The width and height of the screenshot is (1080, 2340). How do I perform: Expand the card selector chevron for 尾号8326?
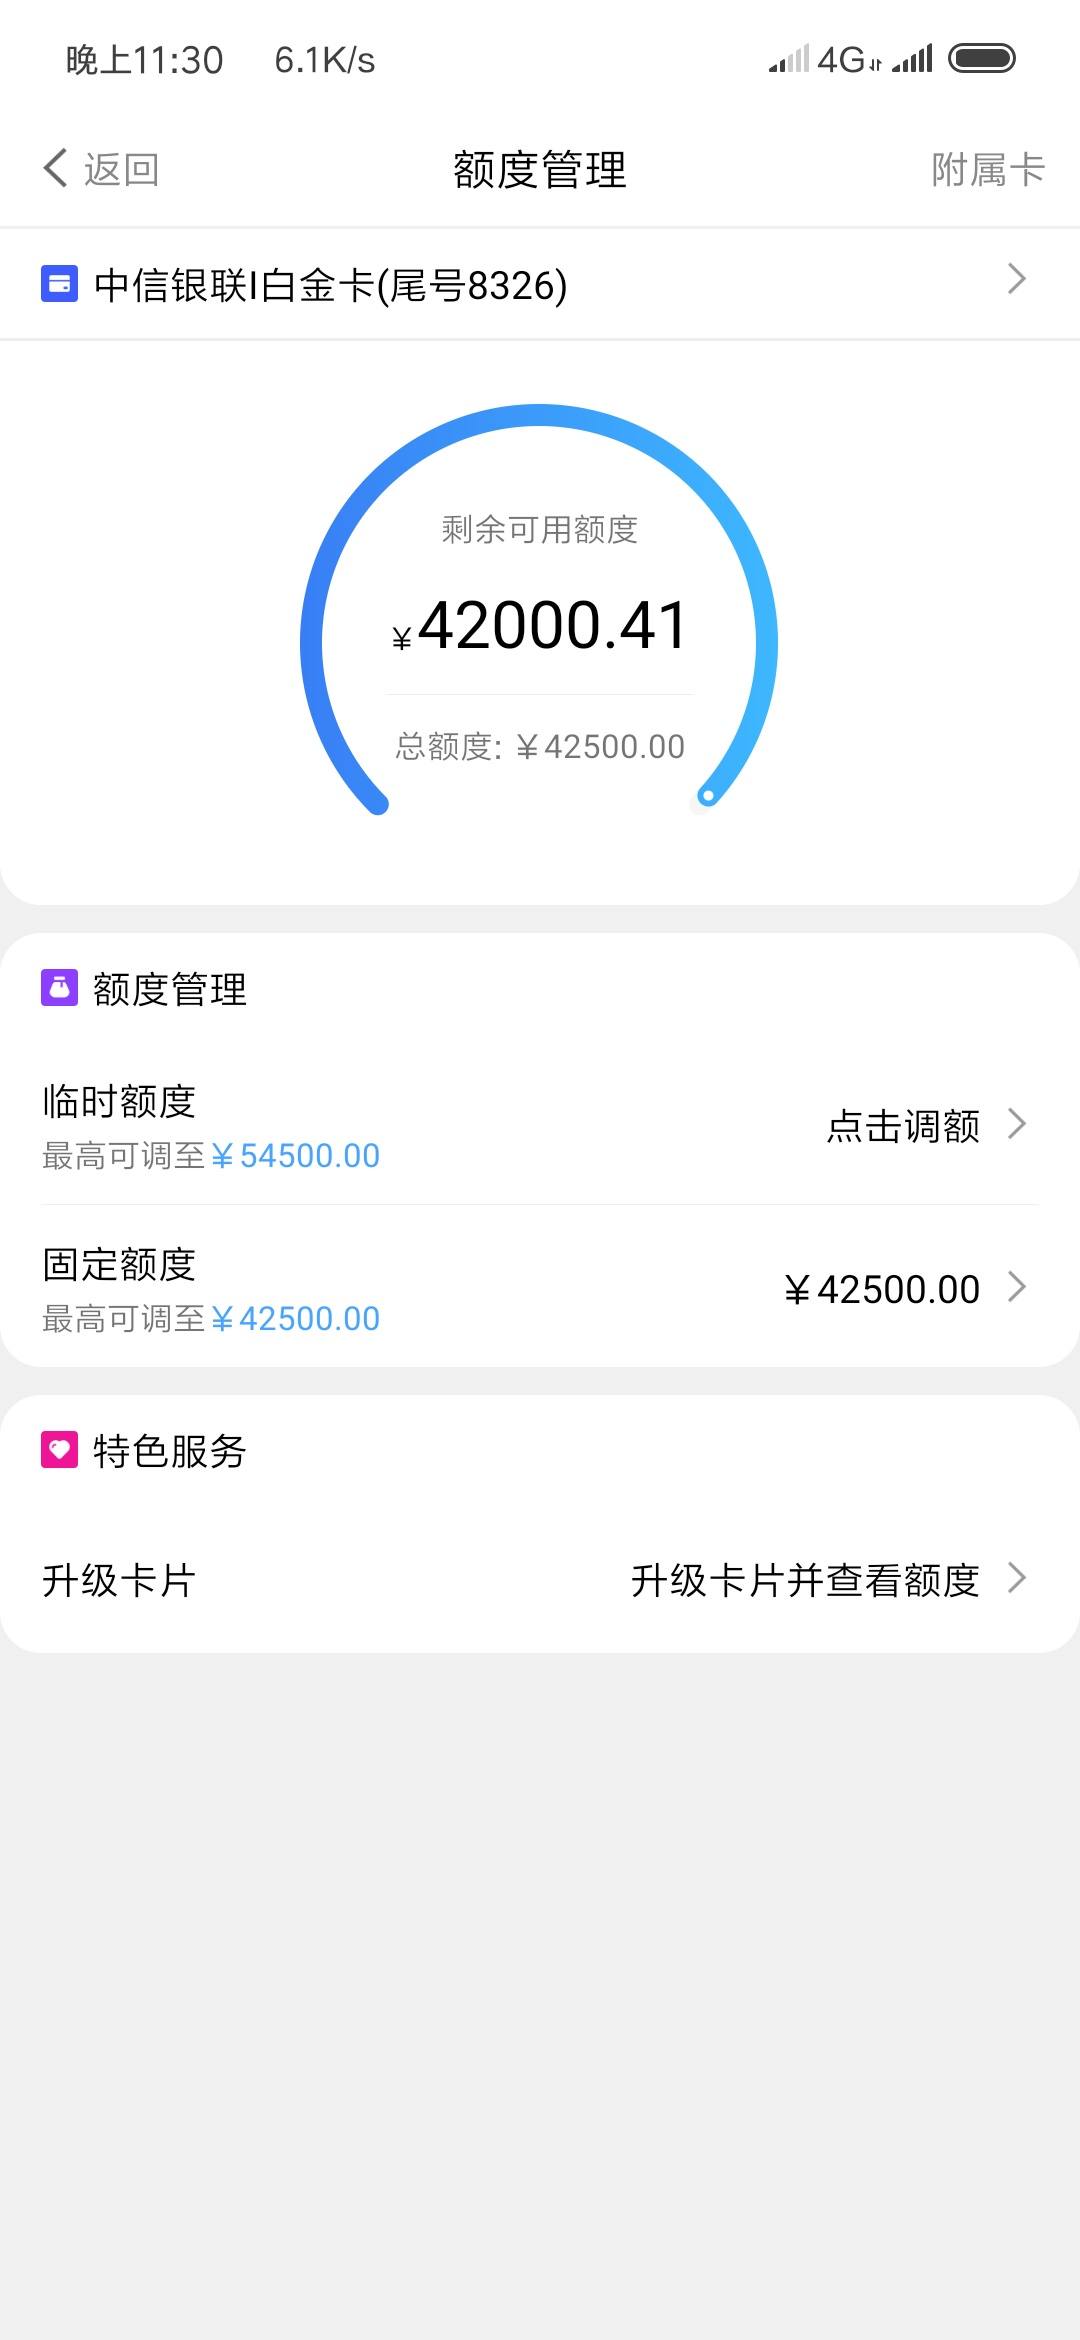tap(1017, 279)
